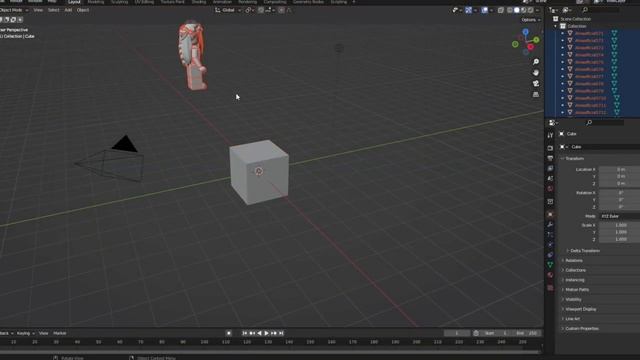Expand the Relations panel
This screenshot has width=640, height=360.
573,260
